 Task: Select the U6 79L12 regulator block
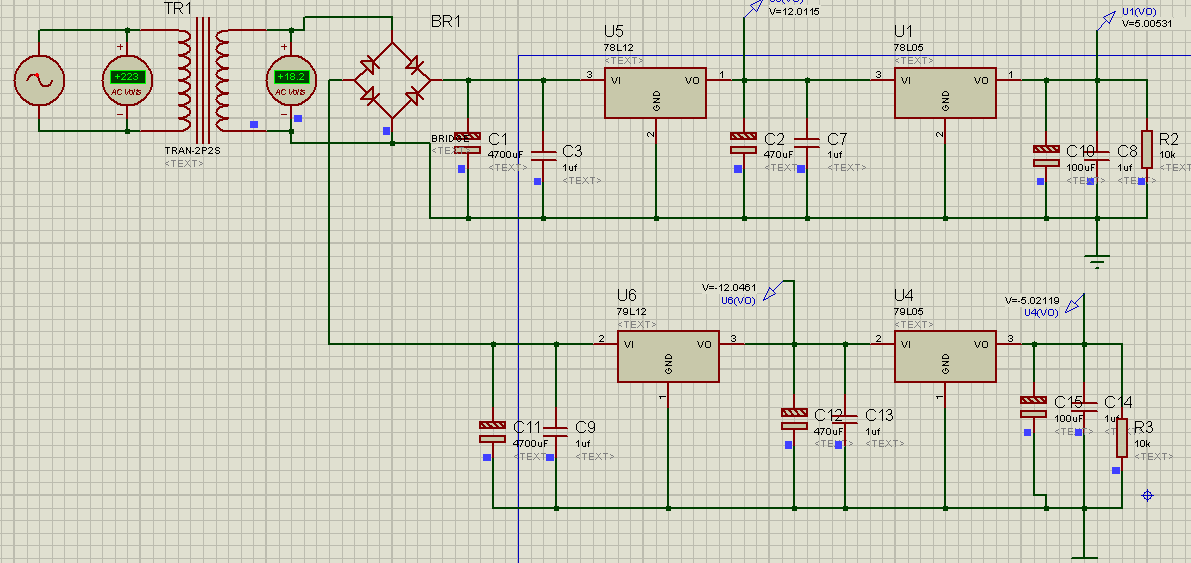tap(668, 357)
